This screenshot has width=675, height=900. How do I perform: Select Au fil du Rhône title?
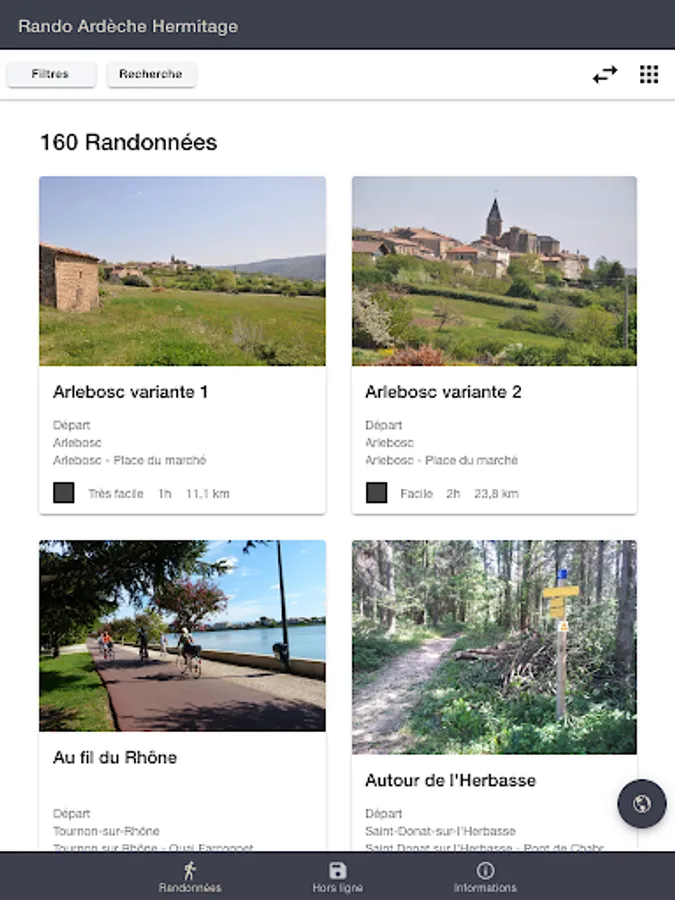coord(115,758)
